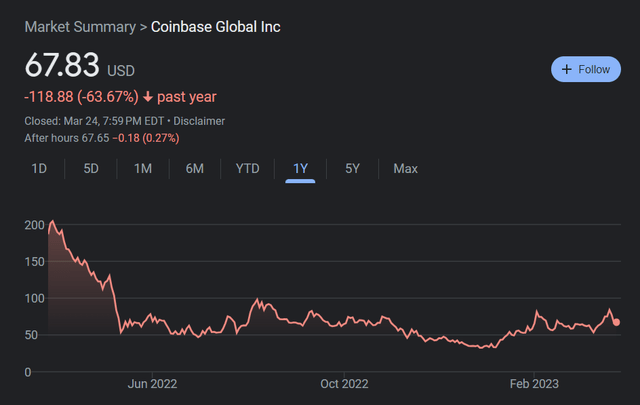640x405 pixels.
Task: Open the Disclaimer link
Action: (x=199, y=121)
